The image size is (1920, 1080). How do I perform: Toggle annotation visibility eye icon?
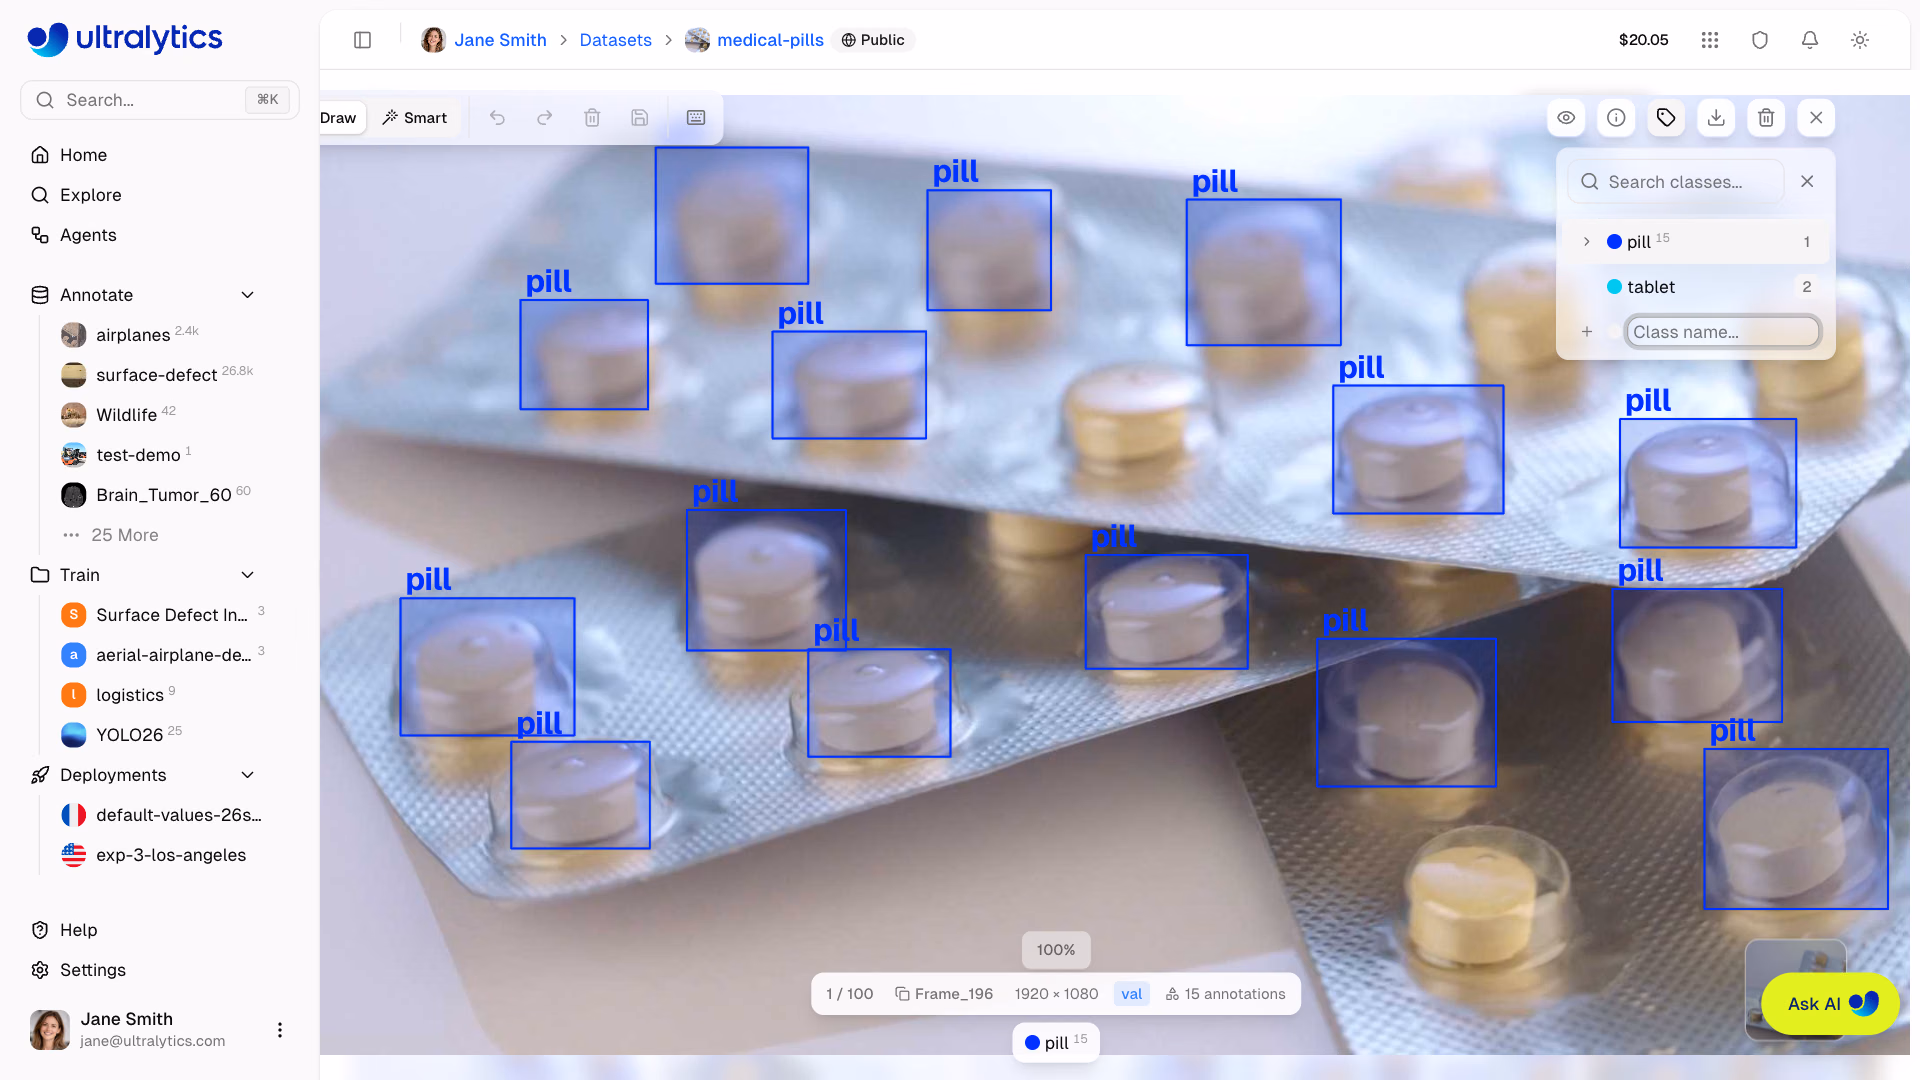tap(1566, 118)
